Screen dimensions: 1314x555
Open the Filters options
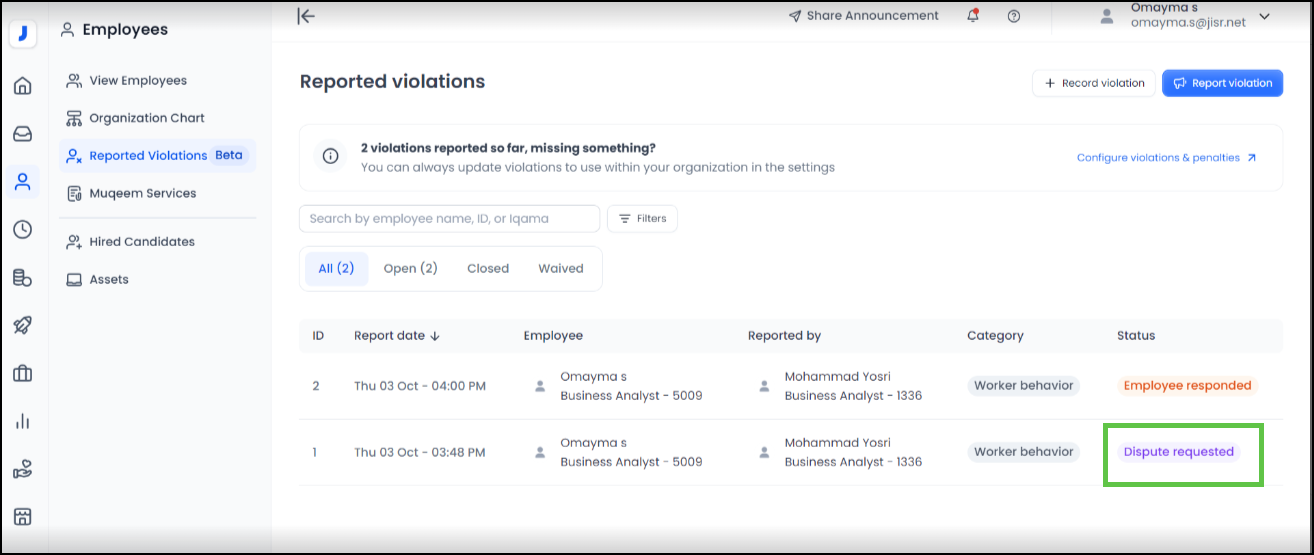[x=642, y=219]
